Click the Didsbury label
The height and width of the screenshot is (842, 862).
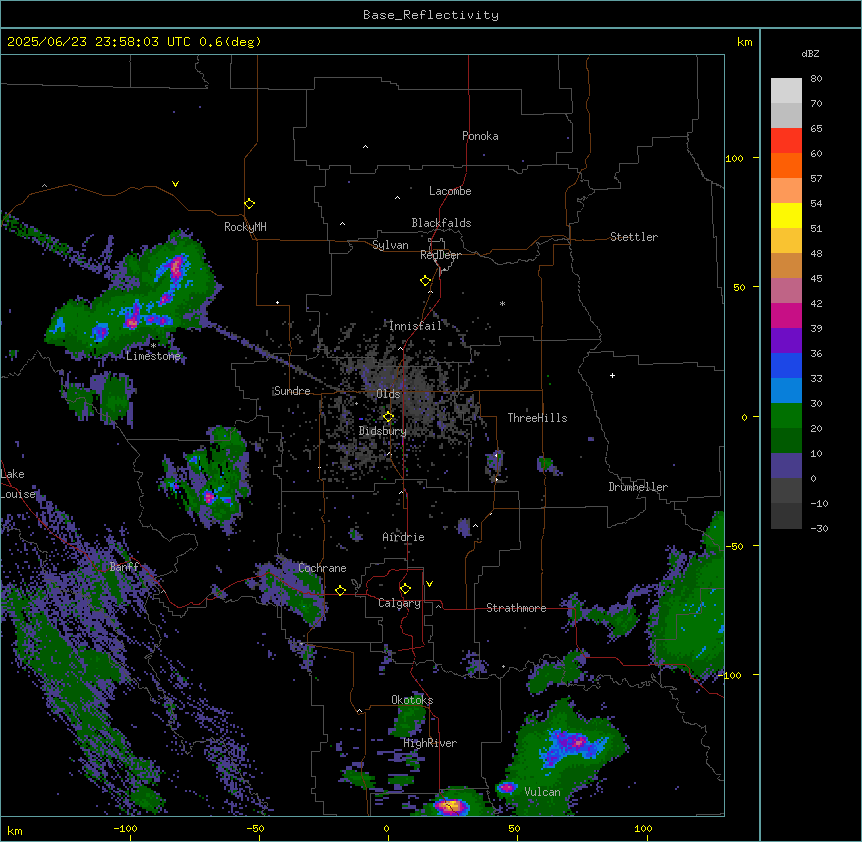[x=383, y=431]
